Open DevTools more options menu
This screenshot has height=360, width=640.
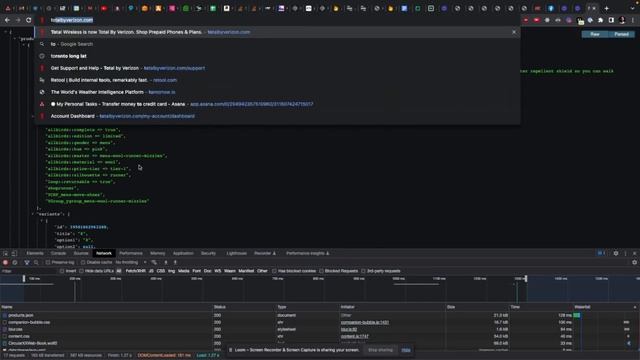(625, 253)
